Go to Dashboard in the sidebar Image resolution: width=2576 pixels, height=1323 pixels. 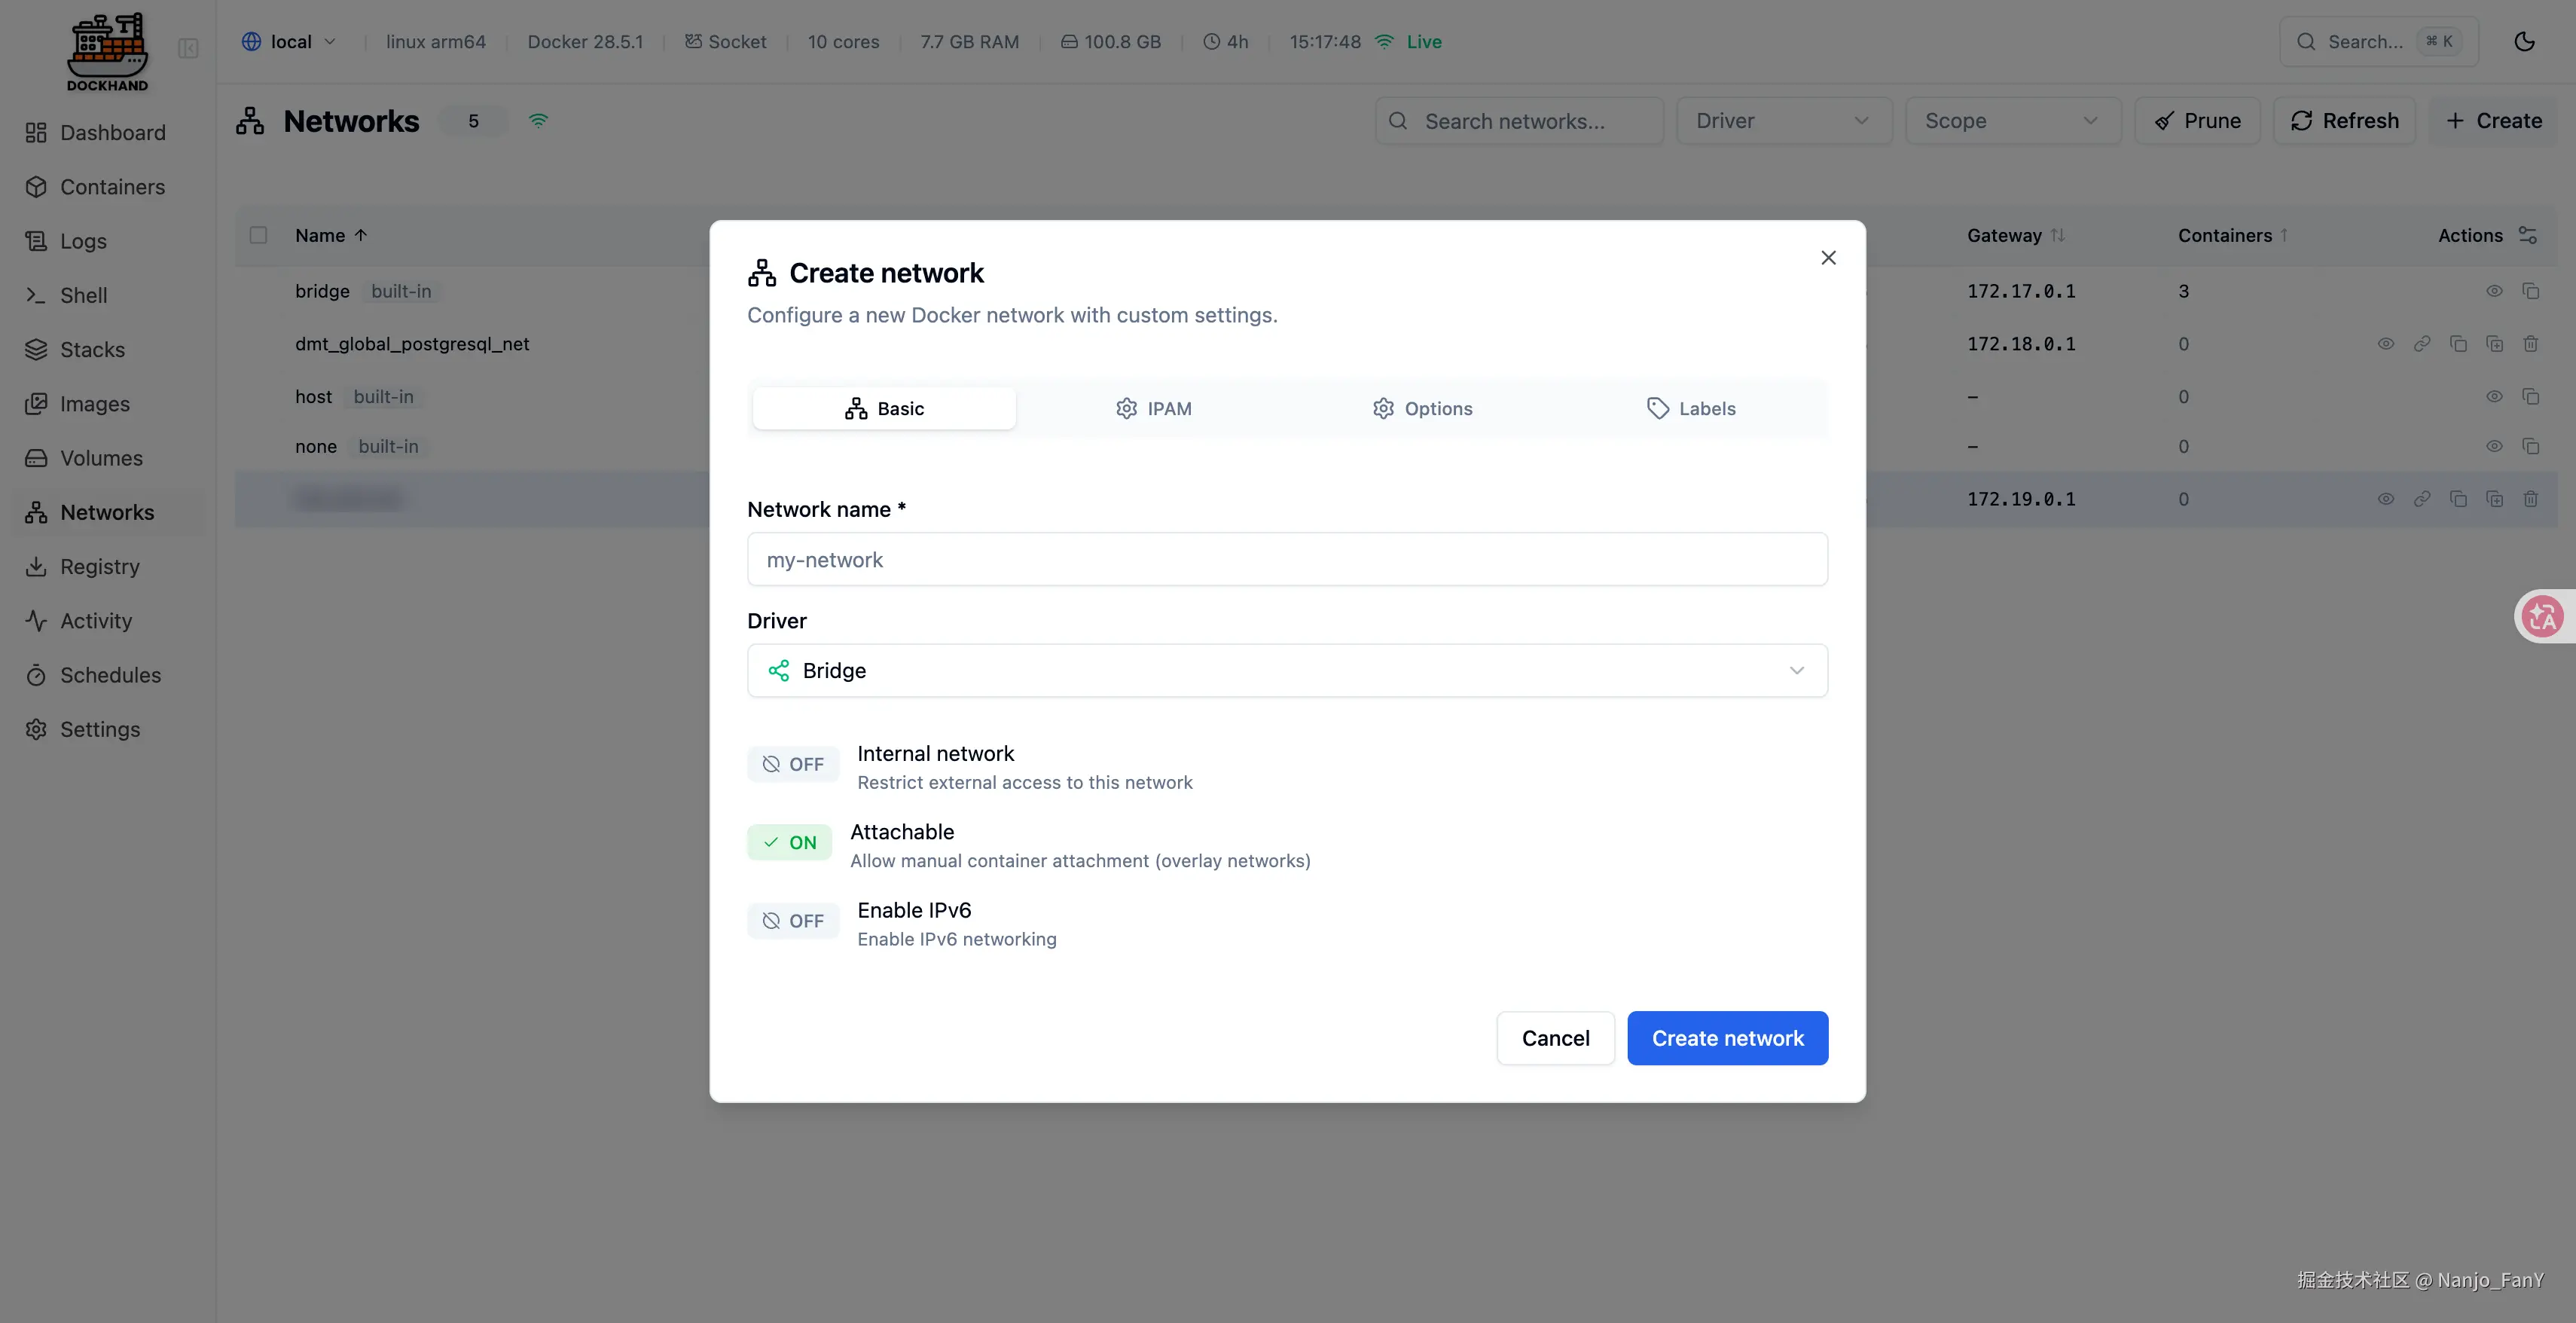pos(108,133)
